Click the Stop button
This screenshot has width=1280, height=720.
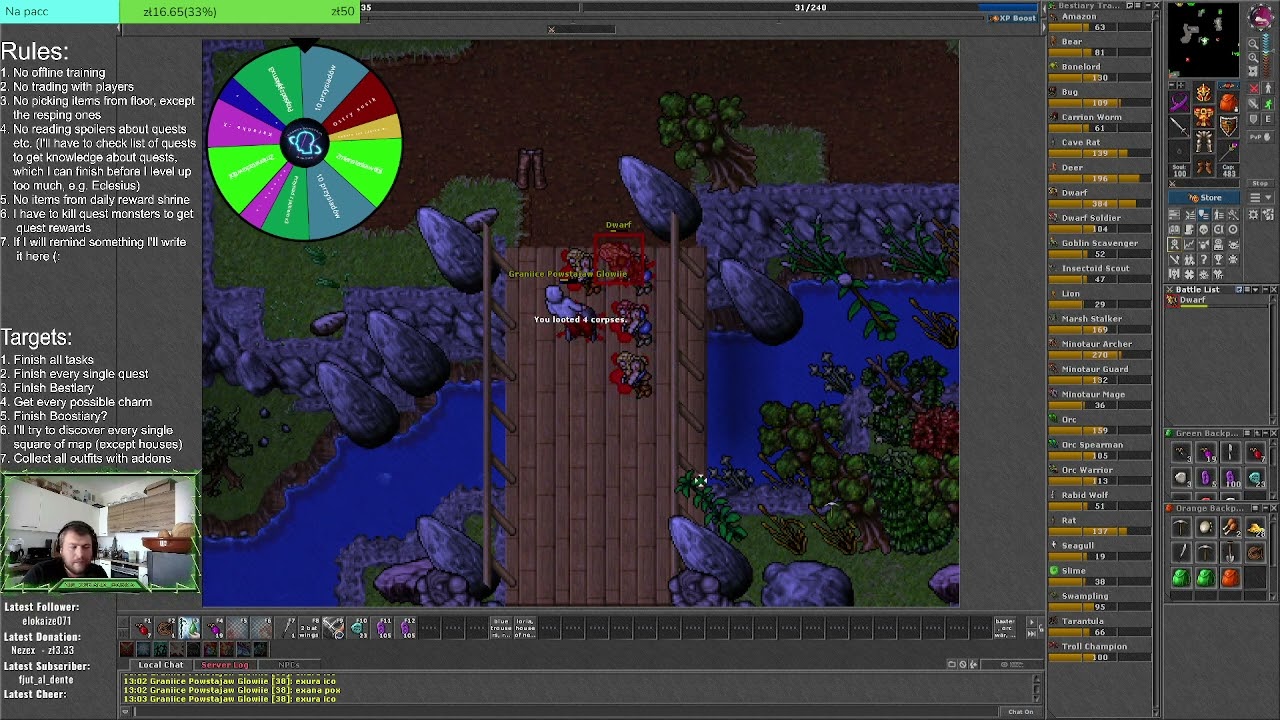(1260, 184)
